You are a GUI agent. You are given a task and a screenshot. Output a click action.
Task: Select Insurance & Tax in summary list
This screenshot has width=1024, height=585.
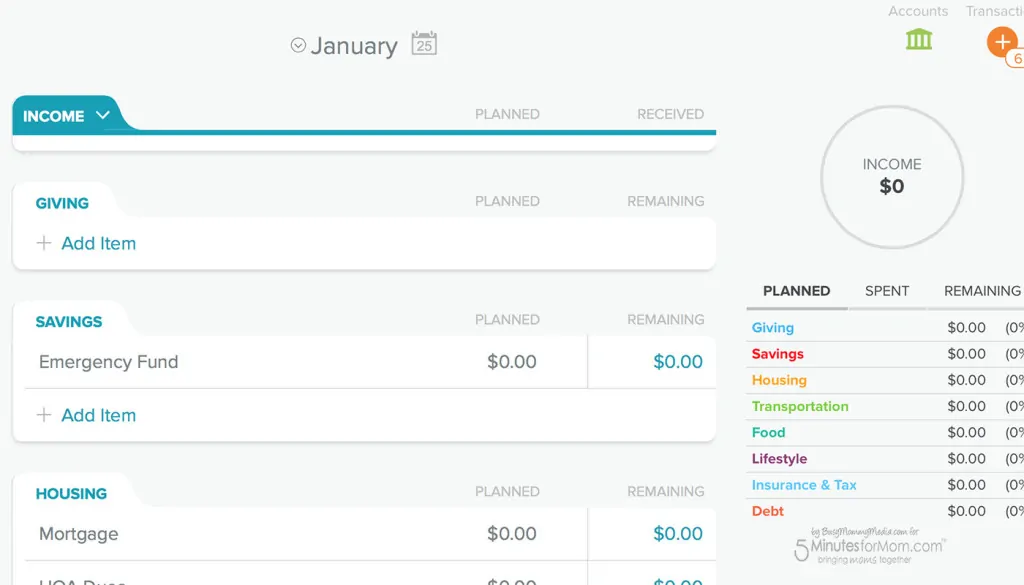point(804,485)
